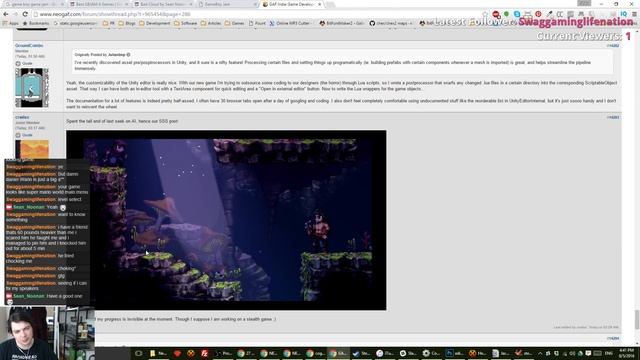Click the cave game screenshot image

coord(226,220)
